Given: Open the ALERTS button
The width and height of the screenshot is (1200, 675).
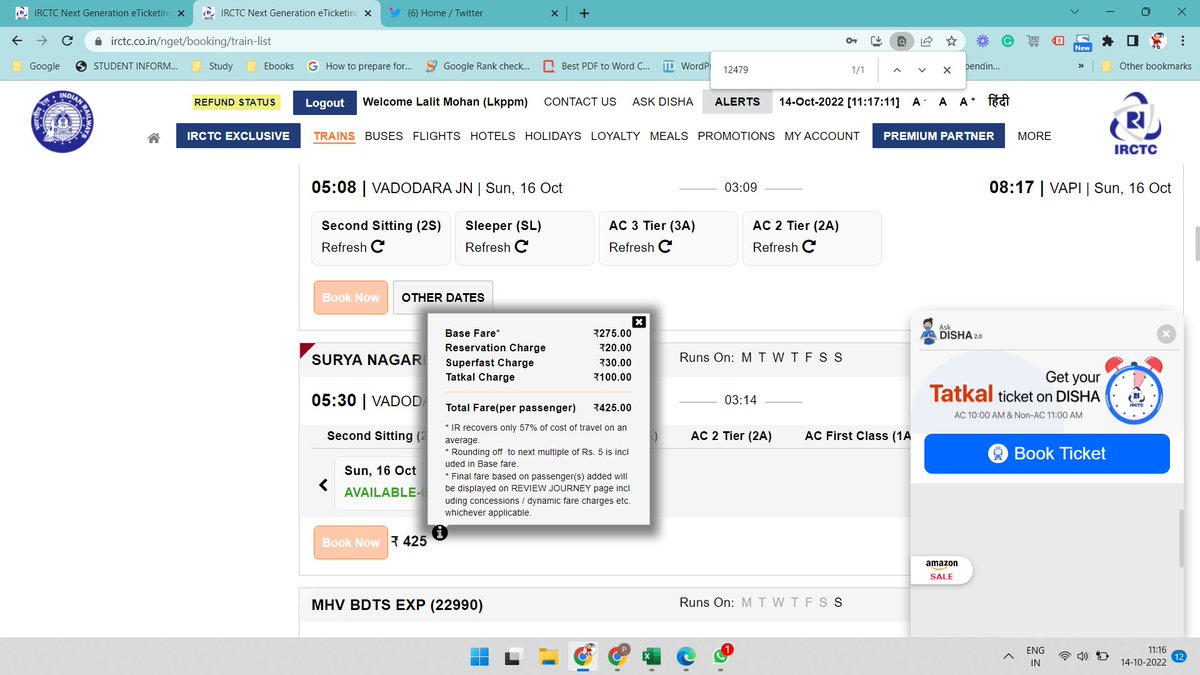Looking at the screenshot, I should click(737, 101).
